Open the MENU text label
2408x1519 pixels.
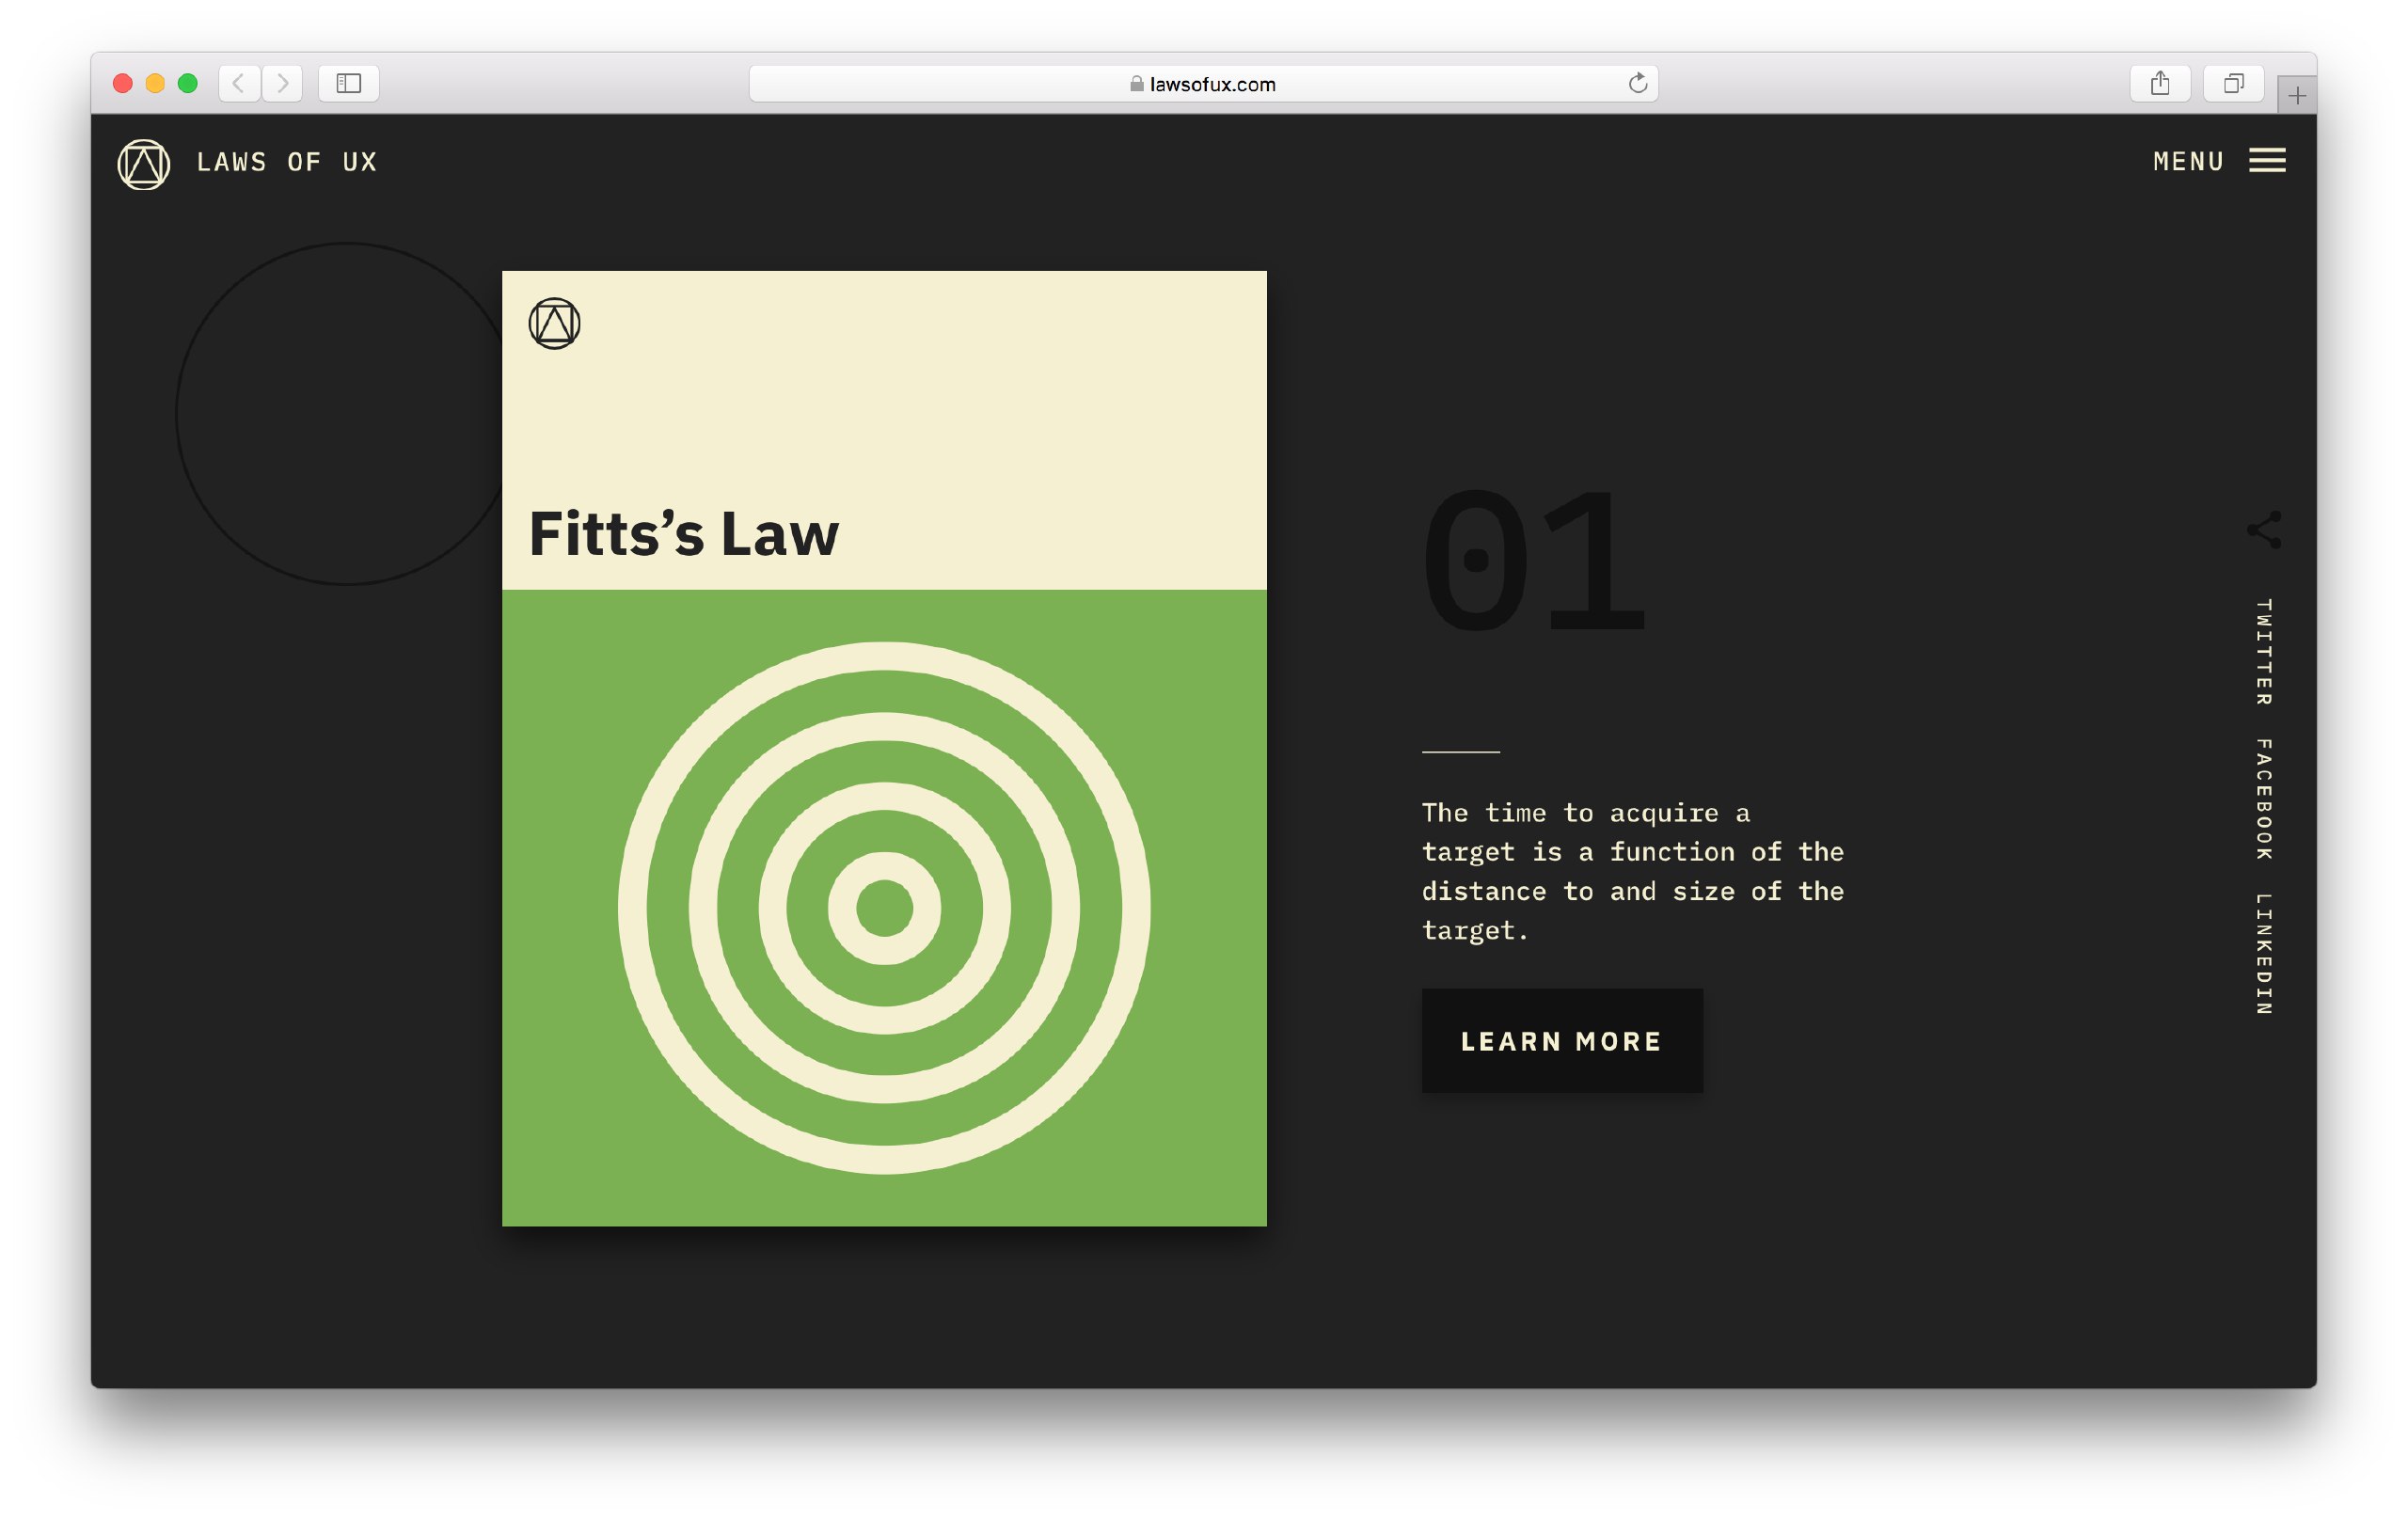coord(2188,161)
